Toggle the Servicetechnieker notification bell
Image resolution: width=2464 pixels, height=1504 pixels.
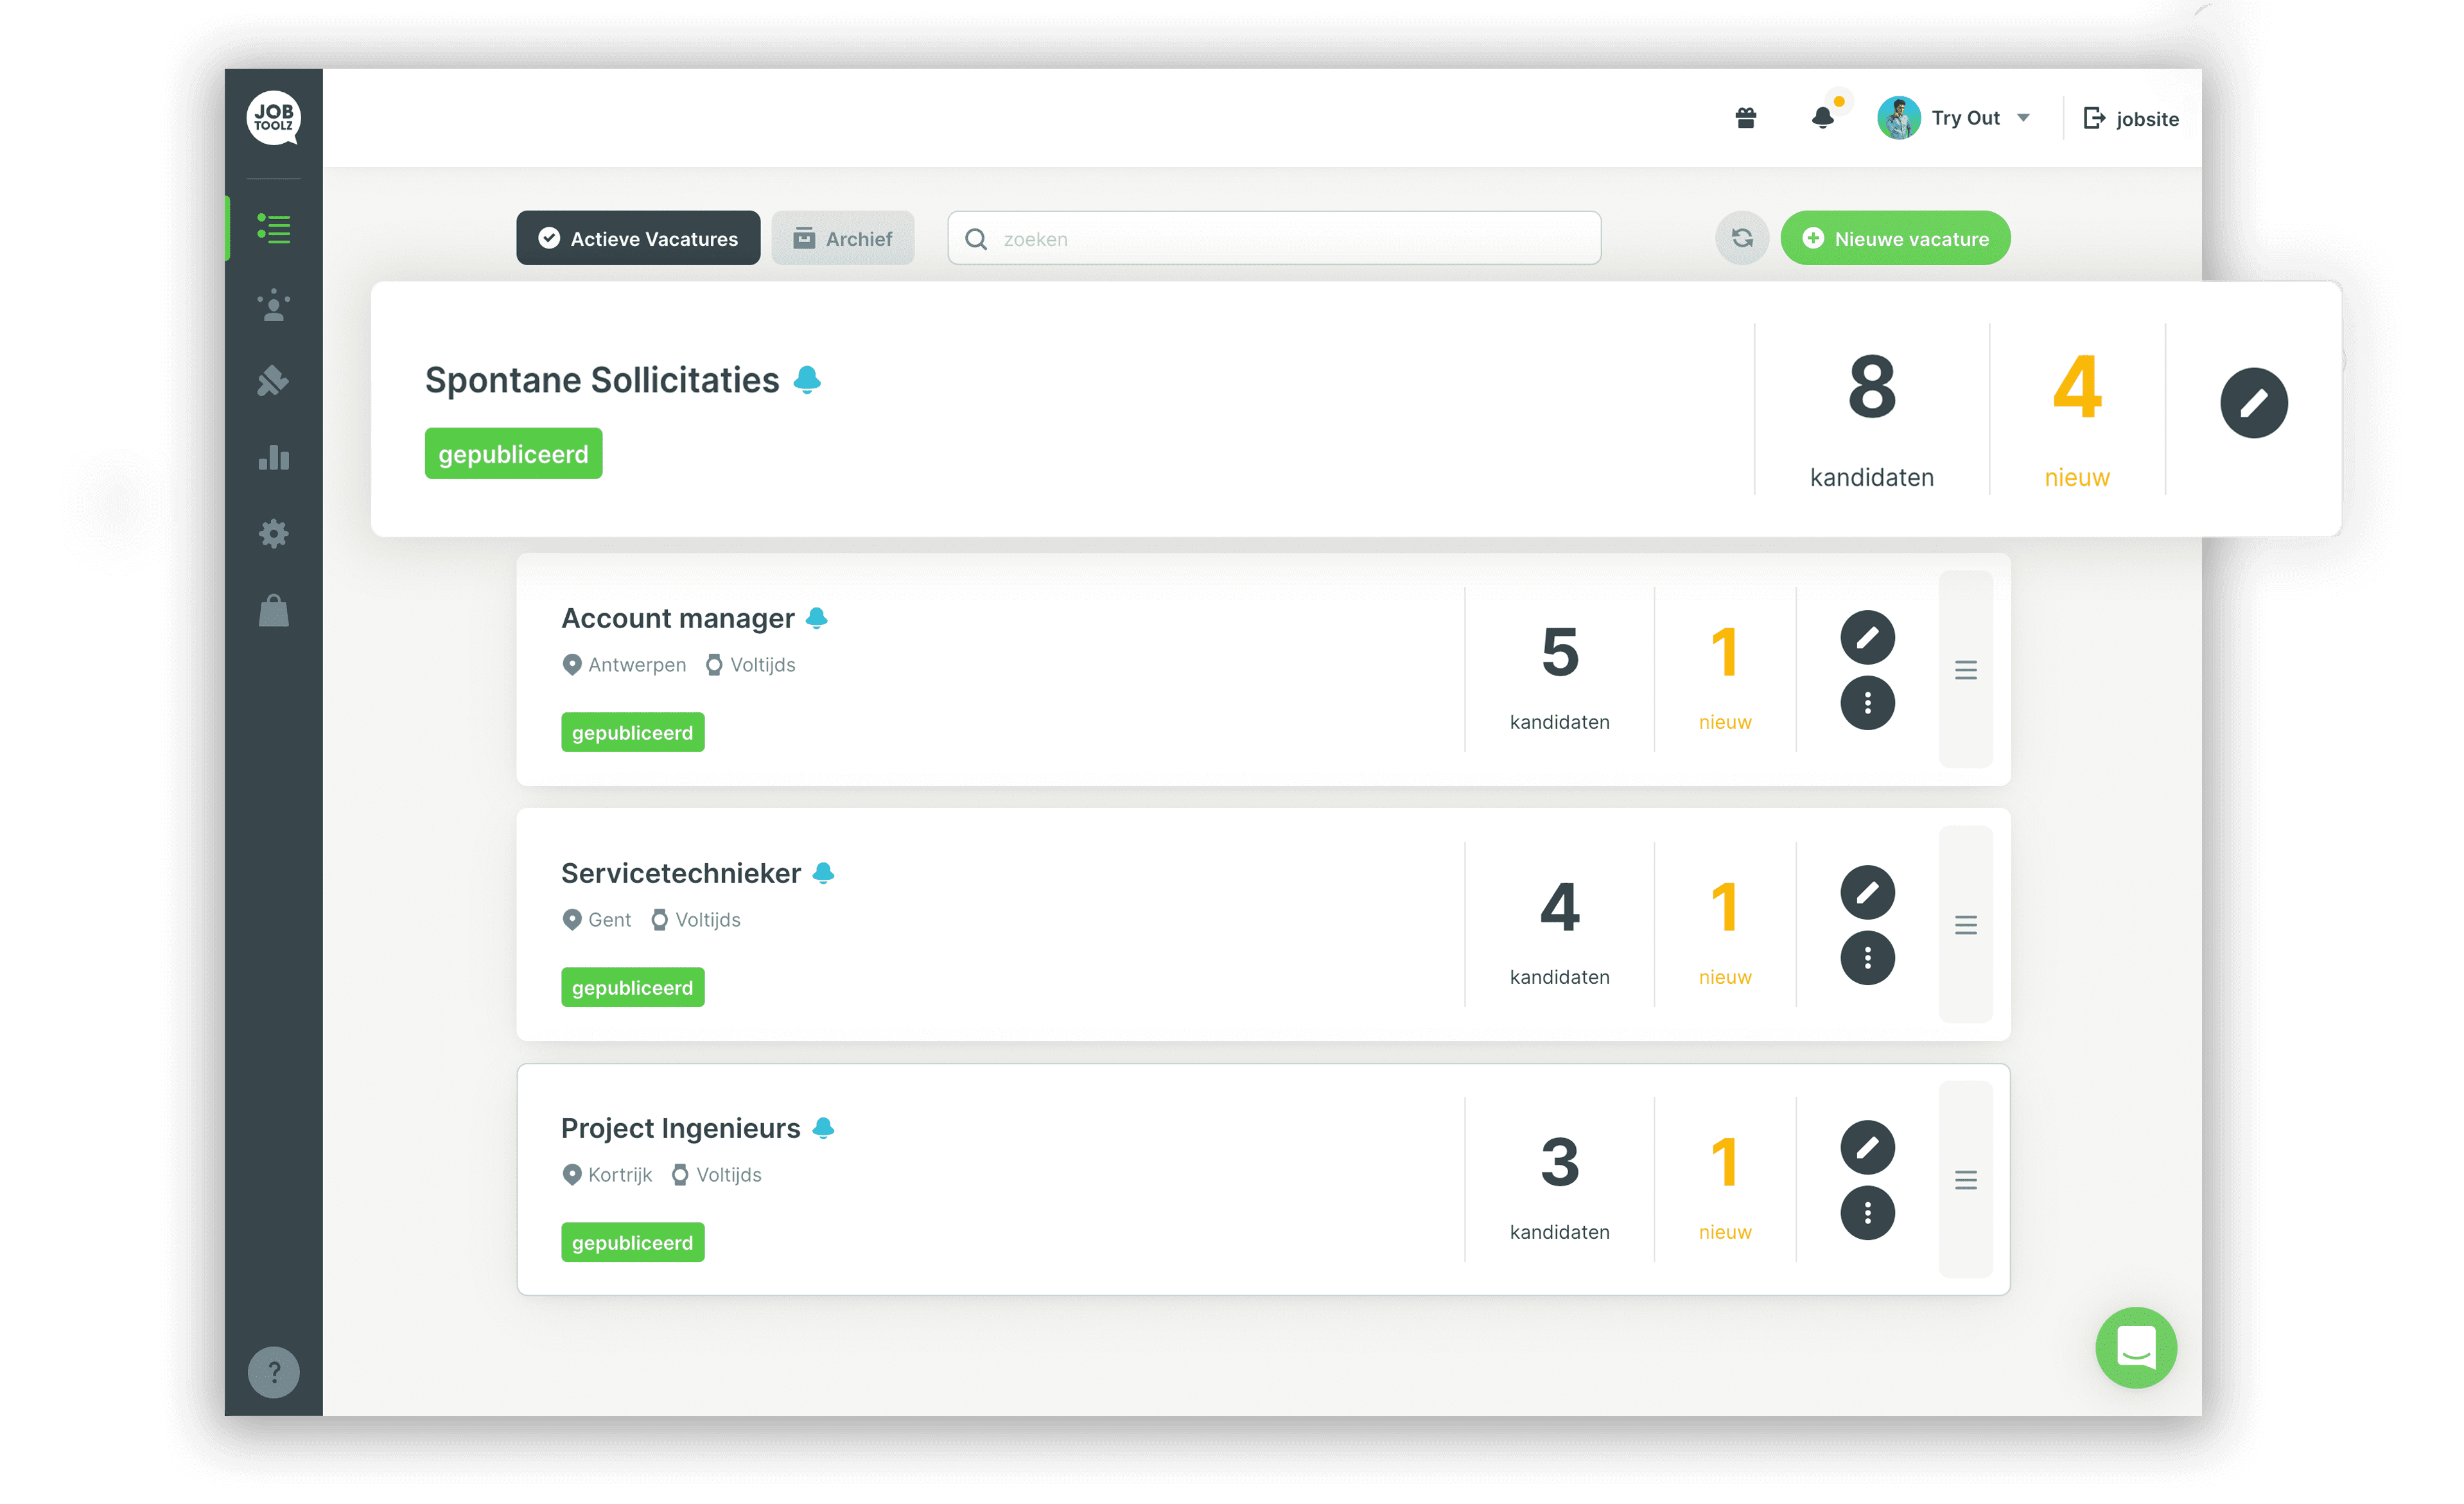pyautogui.click(x=823, y=873)
